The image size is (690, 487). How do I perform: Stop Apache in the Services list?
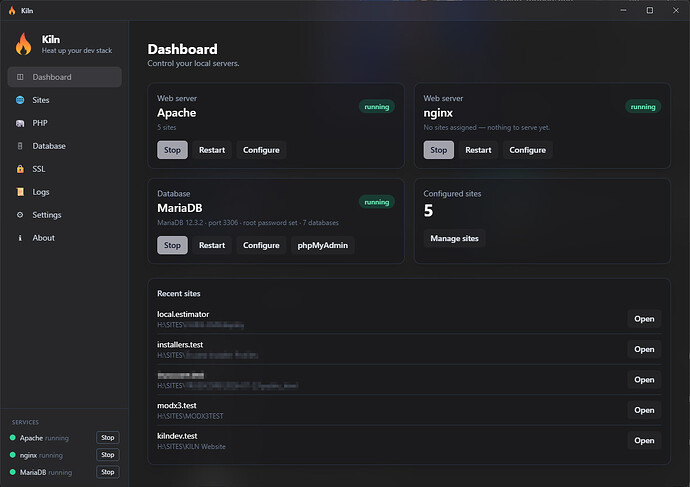108,438
